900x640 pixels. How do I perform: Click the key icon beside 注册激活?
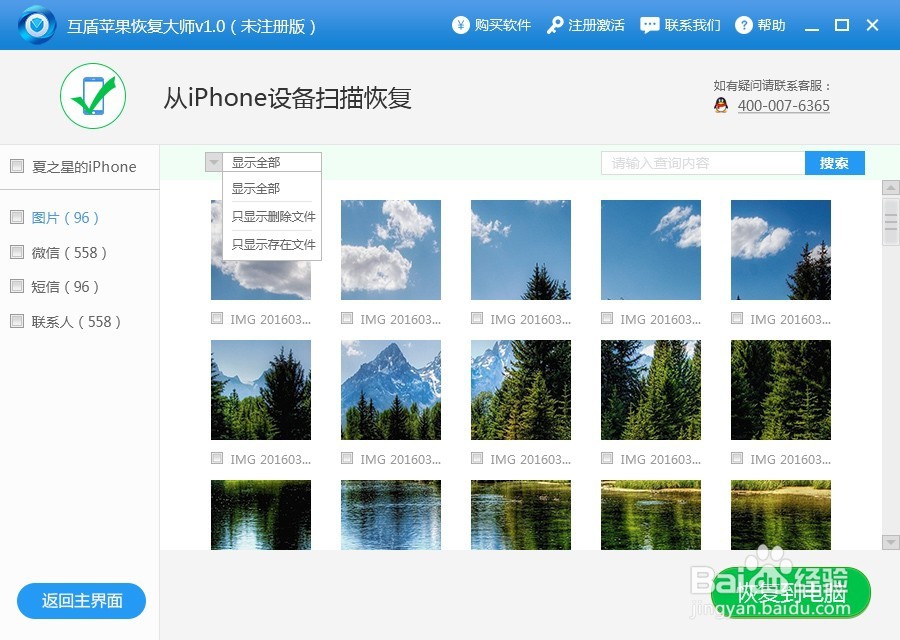[x=554, y=25]
